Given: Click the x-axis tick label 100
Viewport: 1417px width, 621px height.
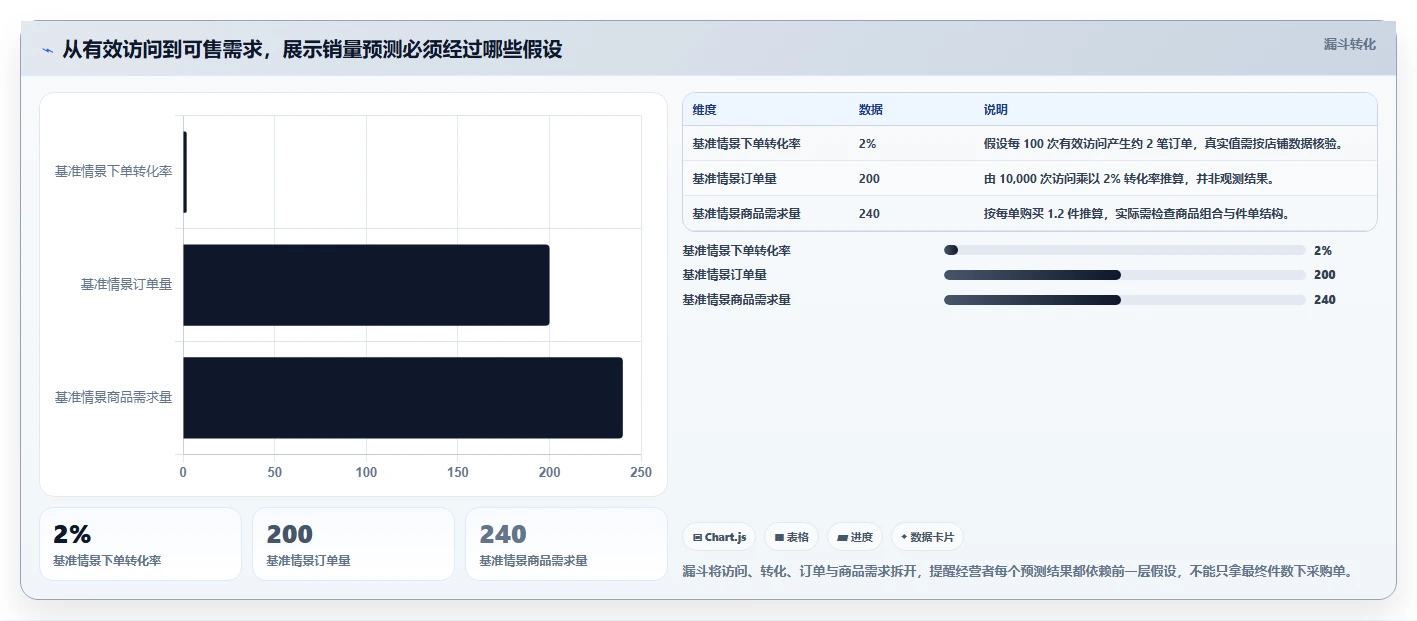Looking at the screenshot, I should 366,472.
